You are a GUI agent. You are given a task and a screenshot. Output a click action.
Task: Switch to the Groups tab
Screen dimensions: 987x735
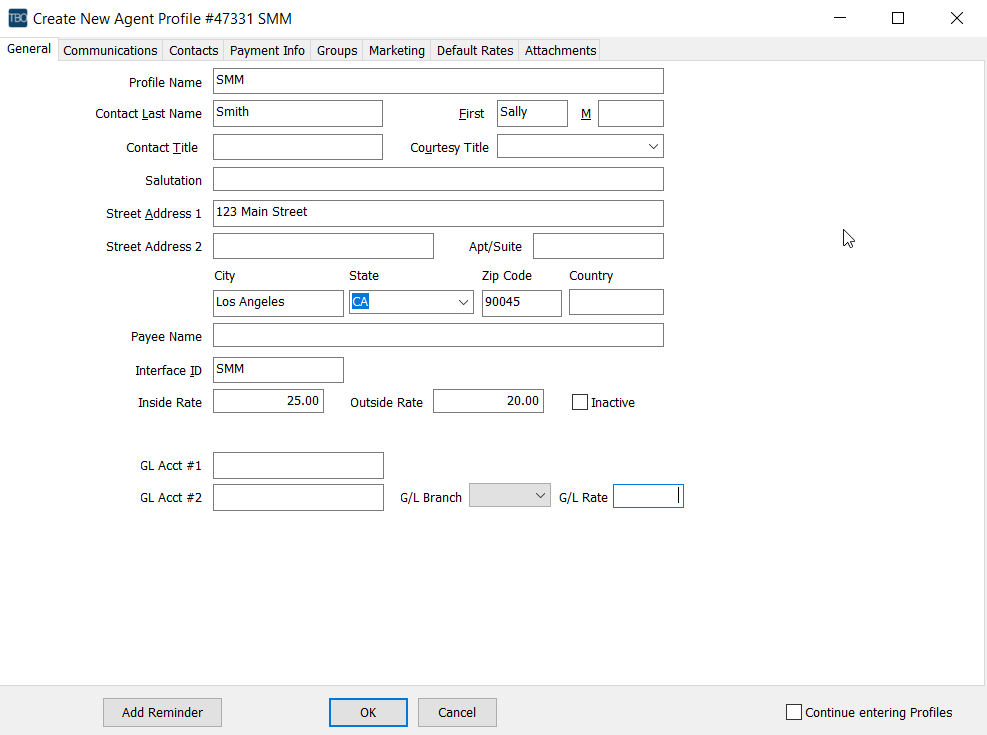point(337,50)
